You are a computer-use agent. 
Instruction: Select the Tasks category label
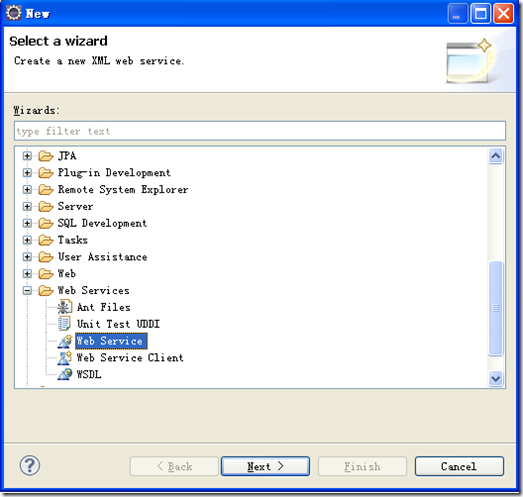(x=73, y=240)
